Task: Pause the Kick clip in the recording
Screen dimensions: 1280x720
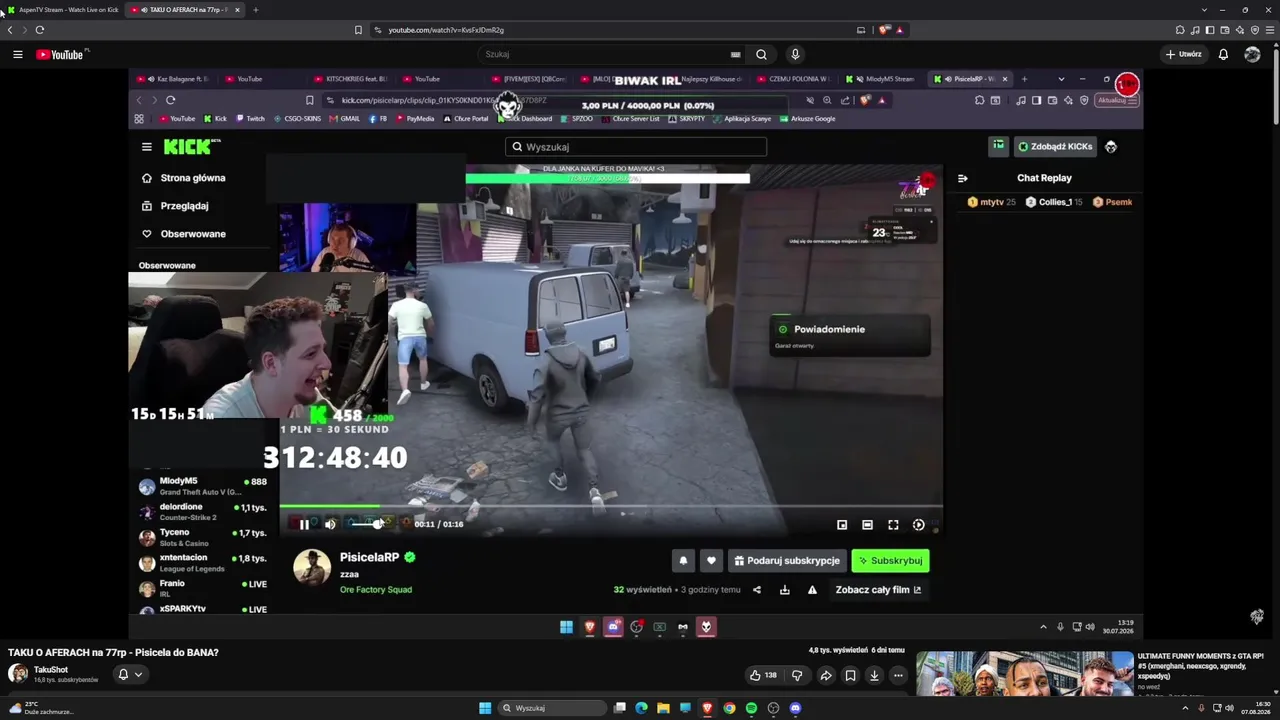Action: (x=304, y=524)
